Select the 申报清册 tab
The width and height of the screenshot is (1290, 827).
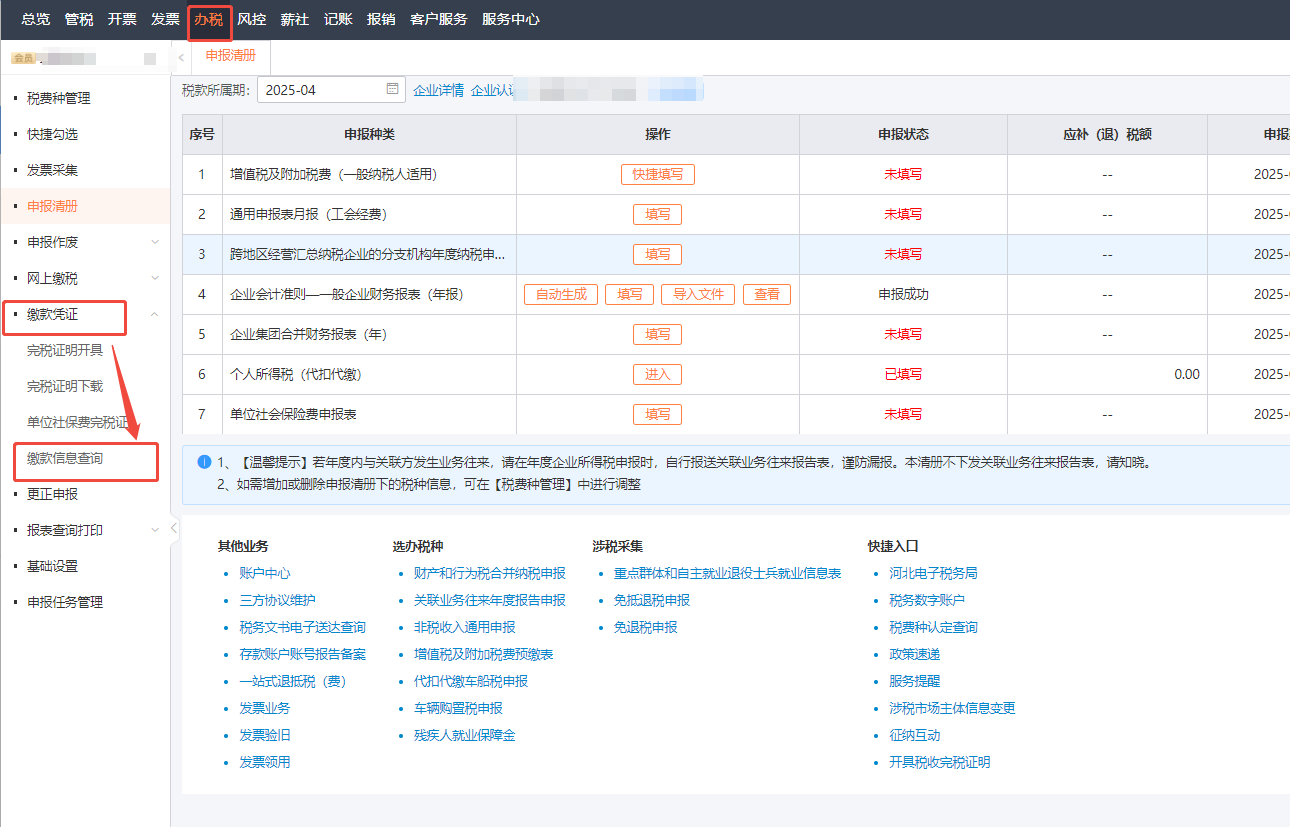[x=230, y=56]
